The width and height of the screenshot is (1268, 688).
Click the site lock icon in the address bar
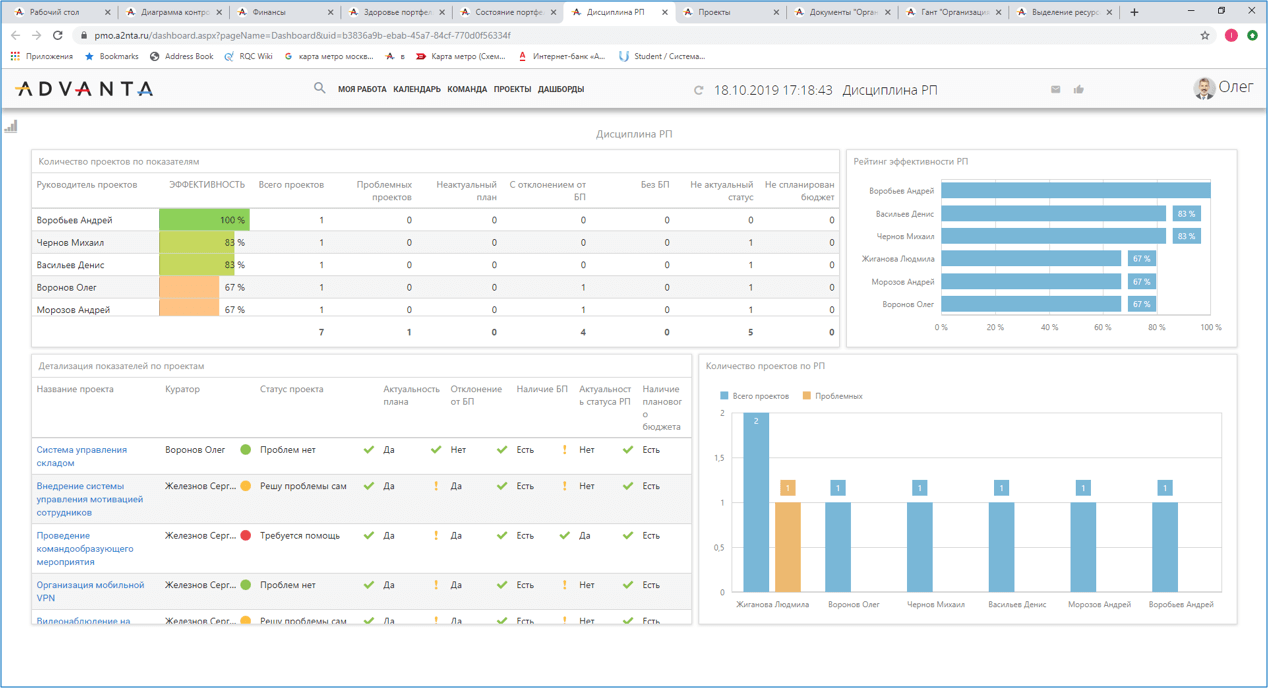click(84, 35)
